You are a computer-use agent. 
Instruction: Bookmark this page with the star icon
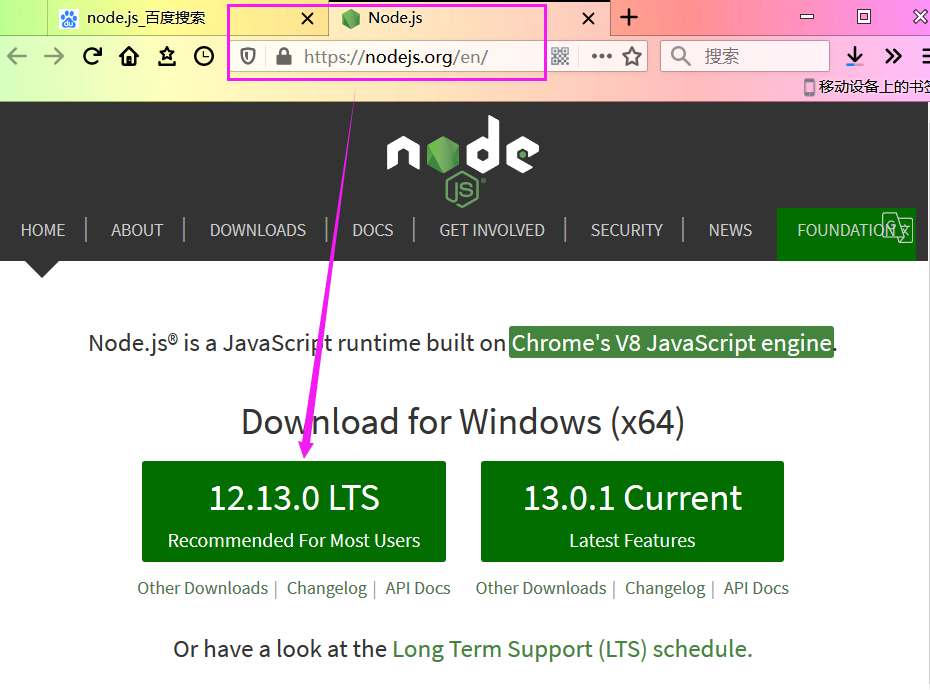(632, 56)
